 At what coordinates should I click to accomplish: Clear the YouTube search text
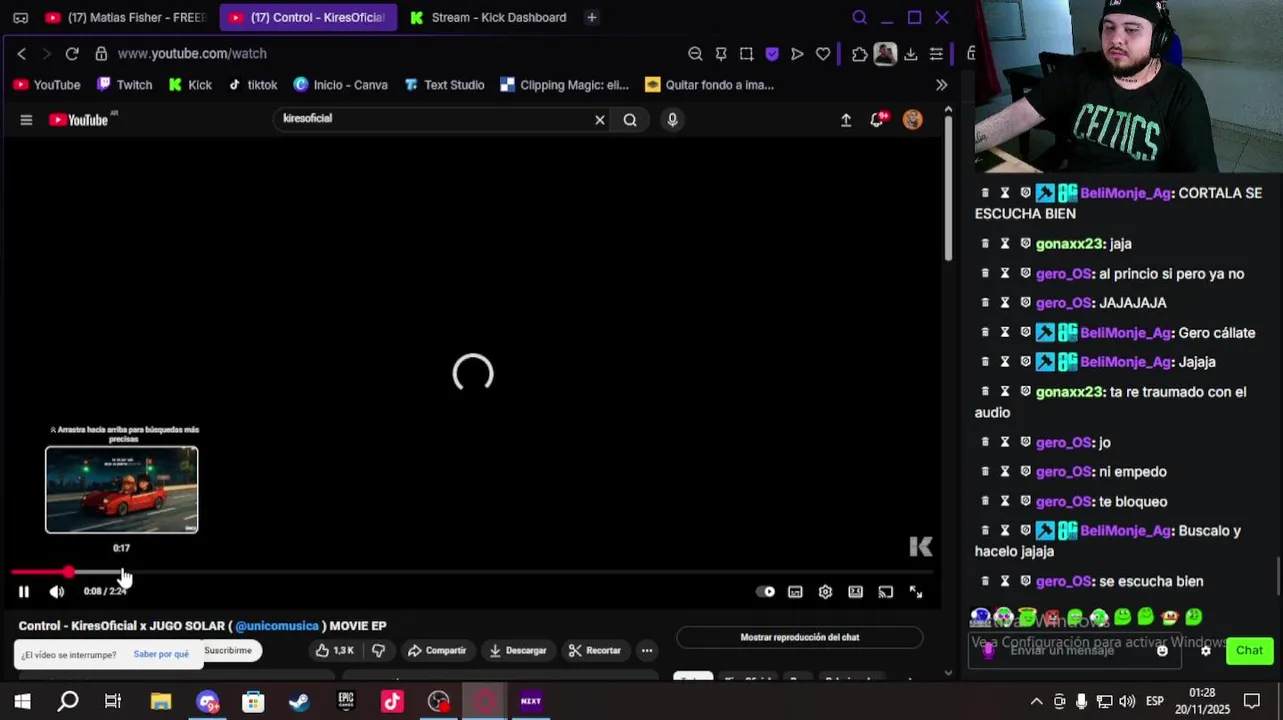point(600,120)
